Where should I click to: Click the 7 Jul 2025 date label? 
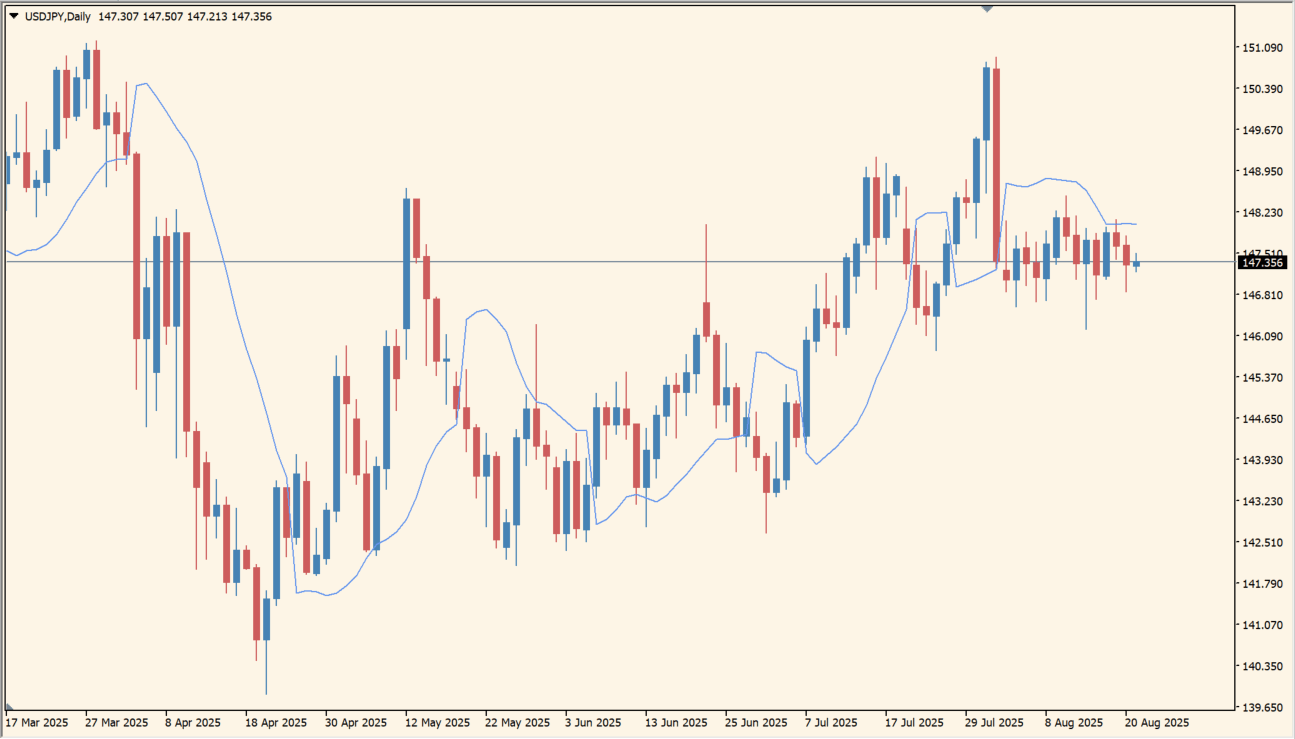(x=831, y=722)
